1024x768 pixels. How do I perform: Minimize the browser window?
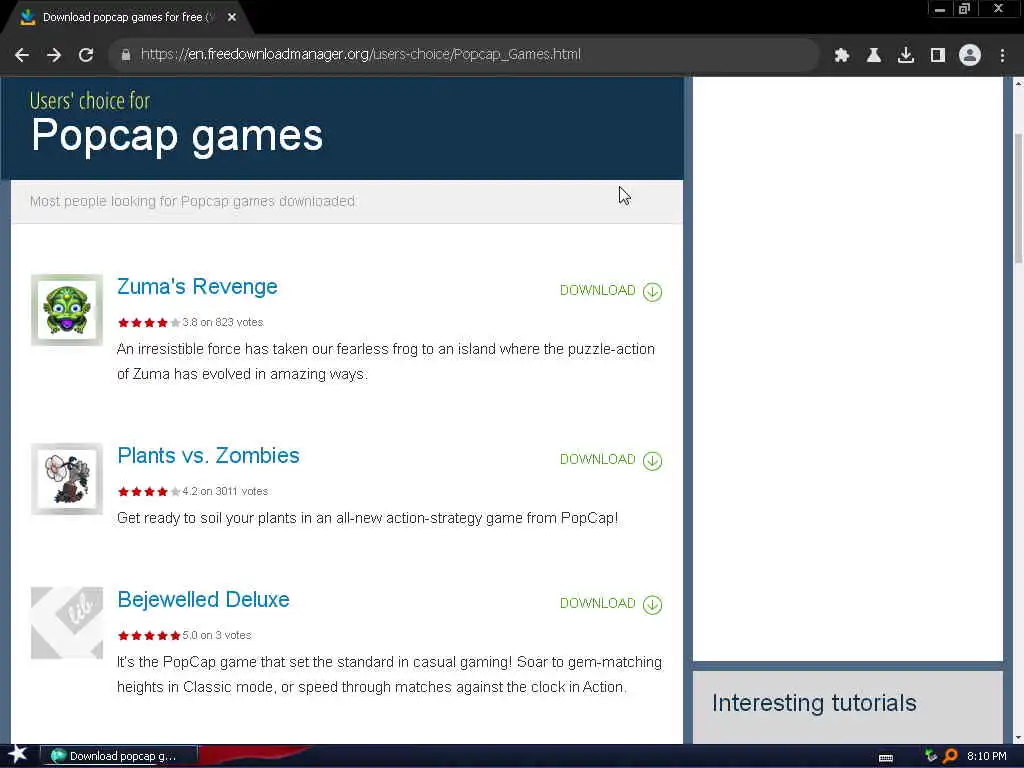pyautogui.click(x=940, y=9)
